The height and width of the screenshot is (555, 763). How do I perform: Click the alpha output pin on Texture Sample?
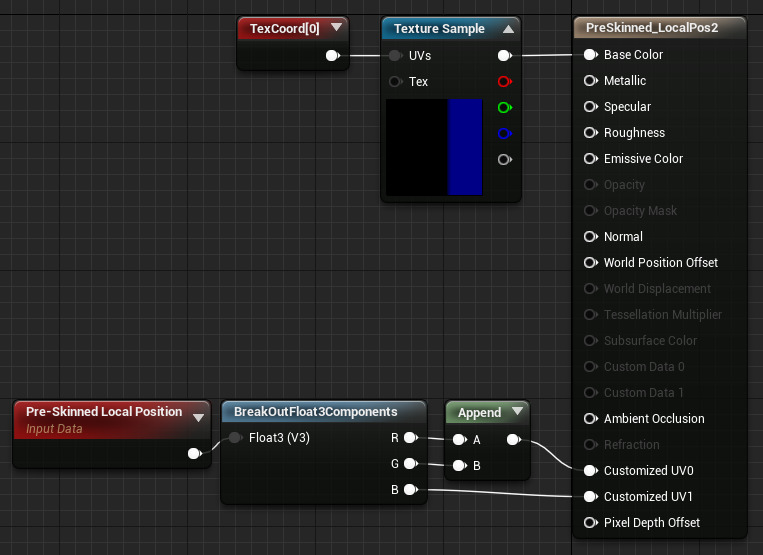pyautogui.click(x=504, y=160)
